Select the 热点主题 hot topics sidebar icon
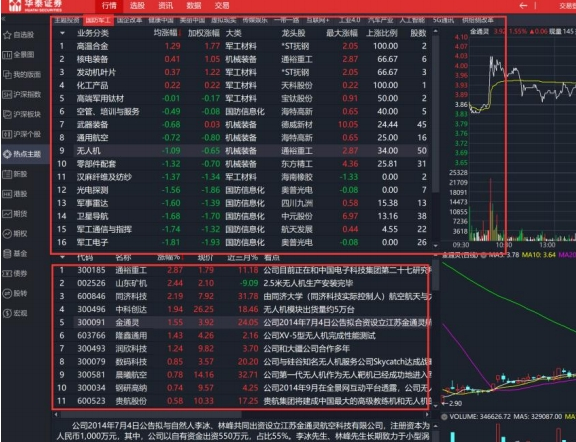 point(7,154)
